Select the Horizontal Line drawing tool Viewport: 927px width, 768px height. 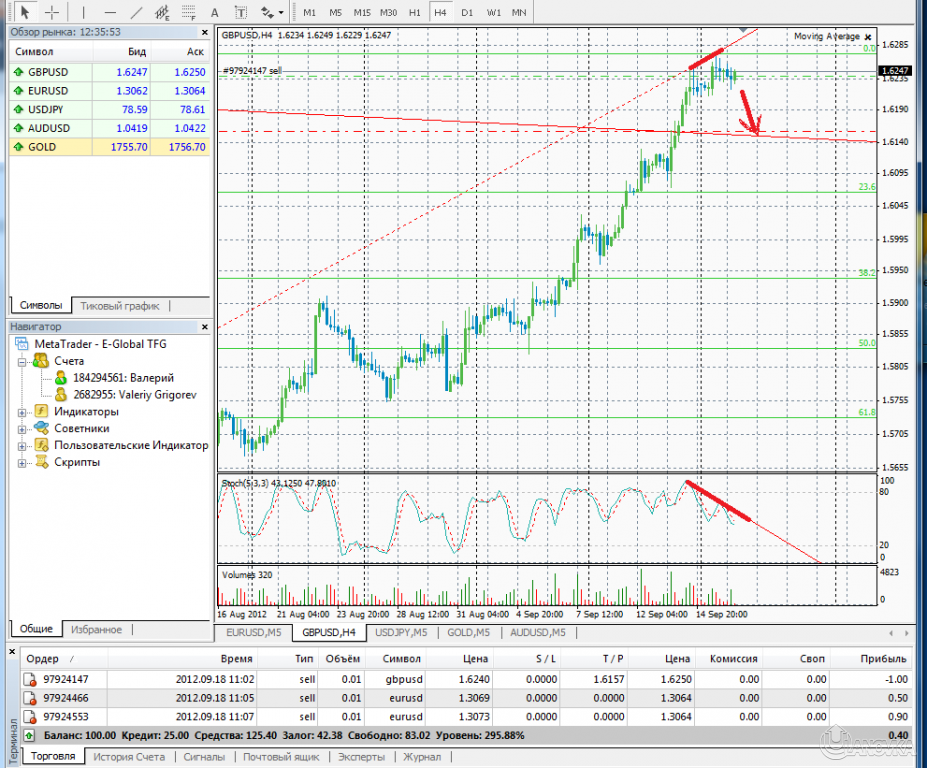pyautogui.click(x=110, y=12)
